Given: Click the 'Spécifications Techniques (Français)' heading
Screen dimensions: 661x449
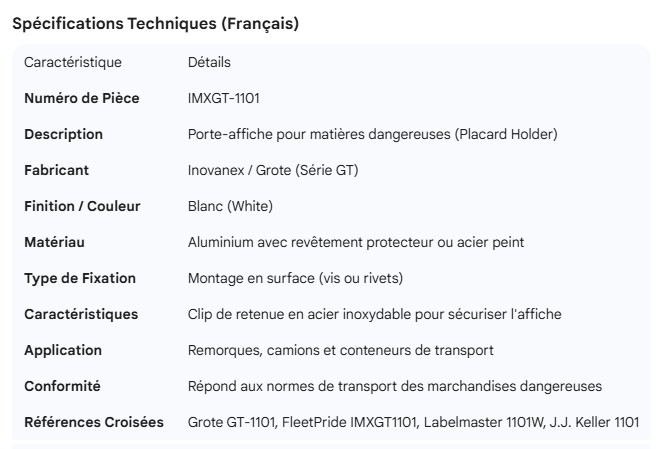Looking at the screenshot, I should [155, 24].
